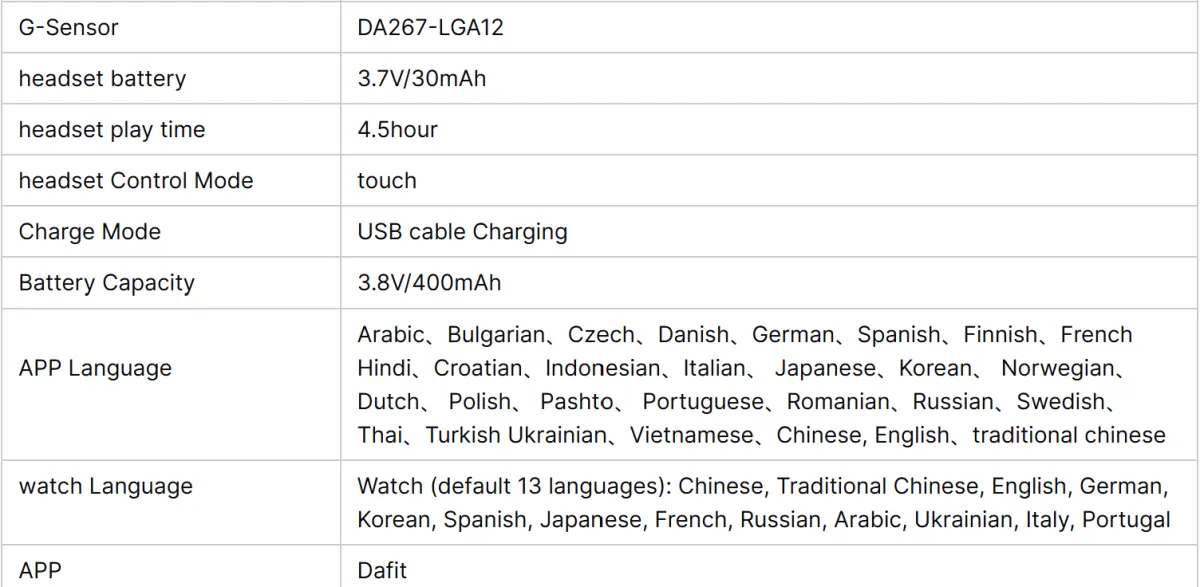The width and height of the screenshot is (1200, 587).
Task: Click the 3.7V/30mAh value text
Action: (x=421, y=79)
